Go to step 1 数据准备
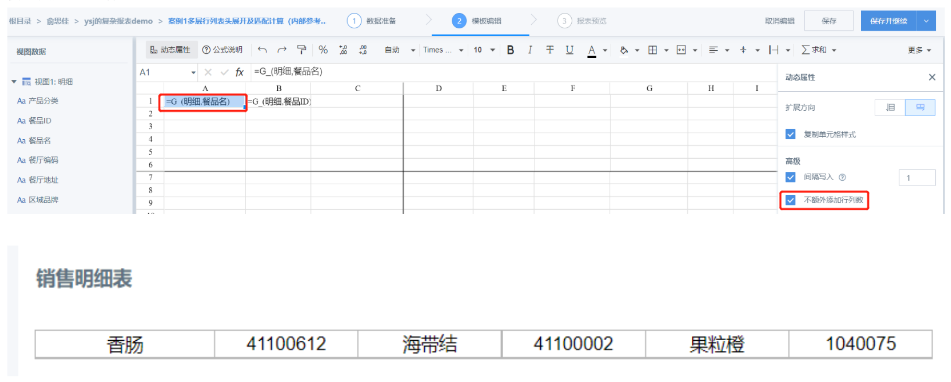951x382 pixels. click(x=372, y=21)
